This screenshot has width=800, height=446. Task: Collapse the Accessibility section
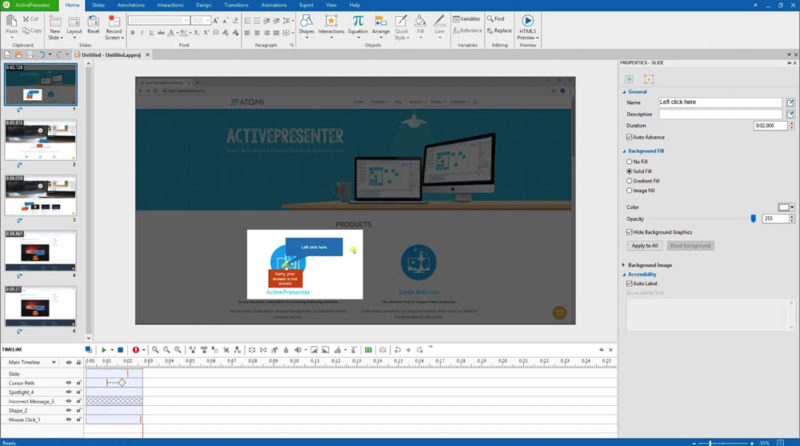(x=624, y=275)
